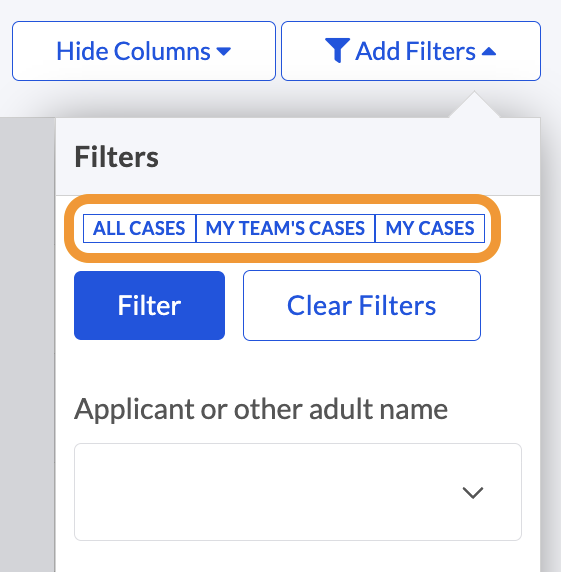Image resolution: width=561 pixels, height=572 pixels.
Task: Click the popover pointer triangle under Add Filters
Action: pyautogui.click(x=474, y=104)
